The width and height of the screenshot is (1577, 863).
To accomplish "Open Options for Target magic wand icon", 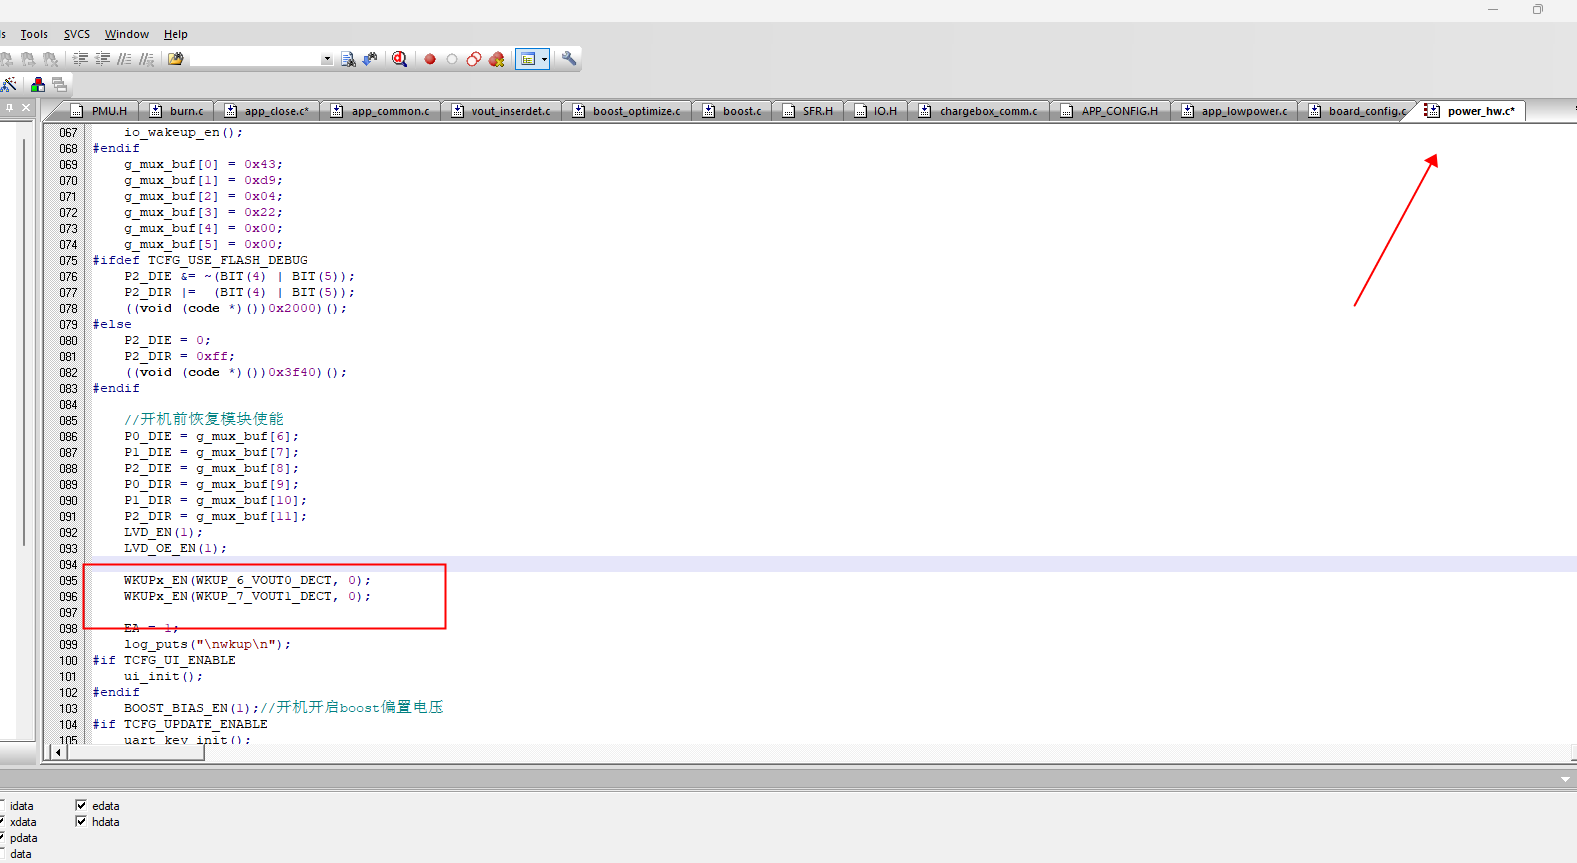I will (9, 85).
